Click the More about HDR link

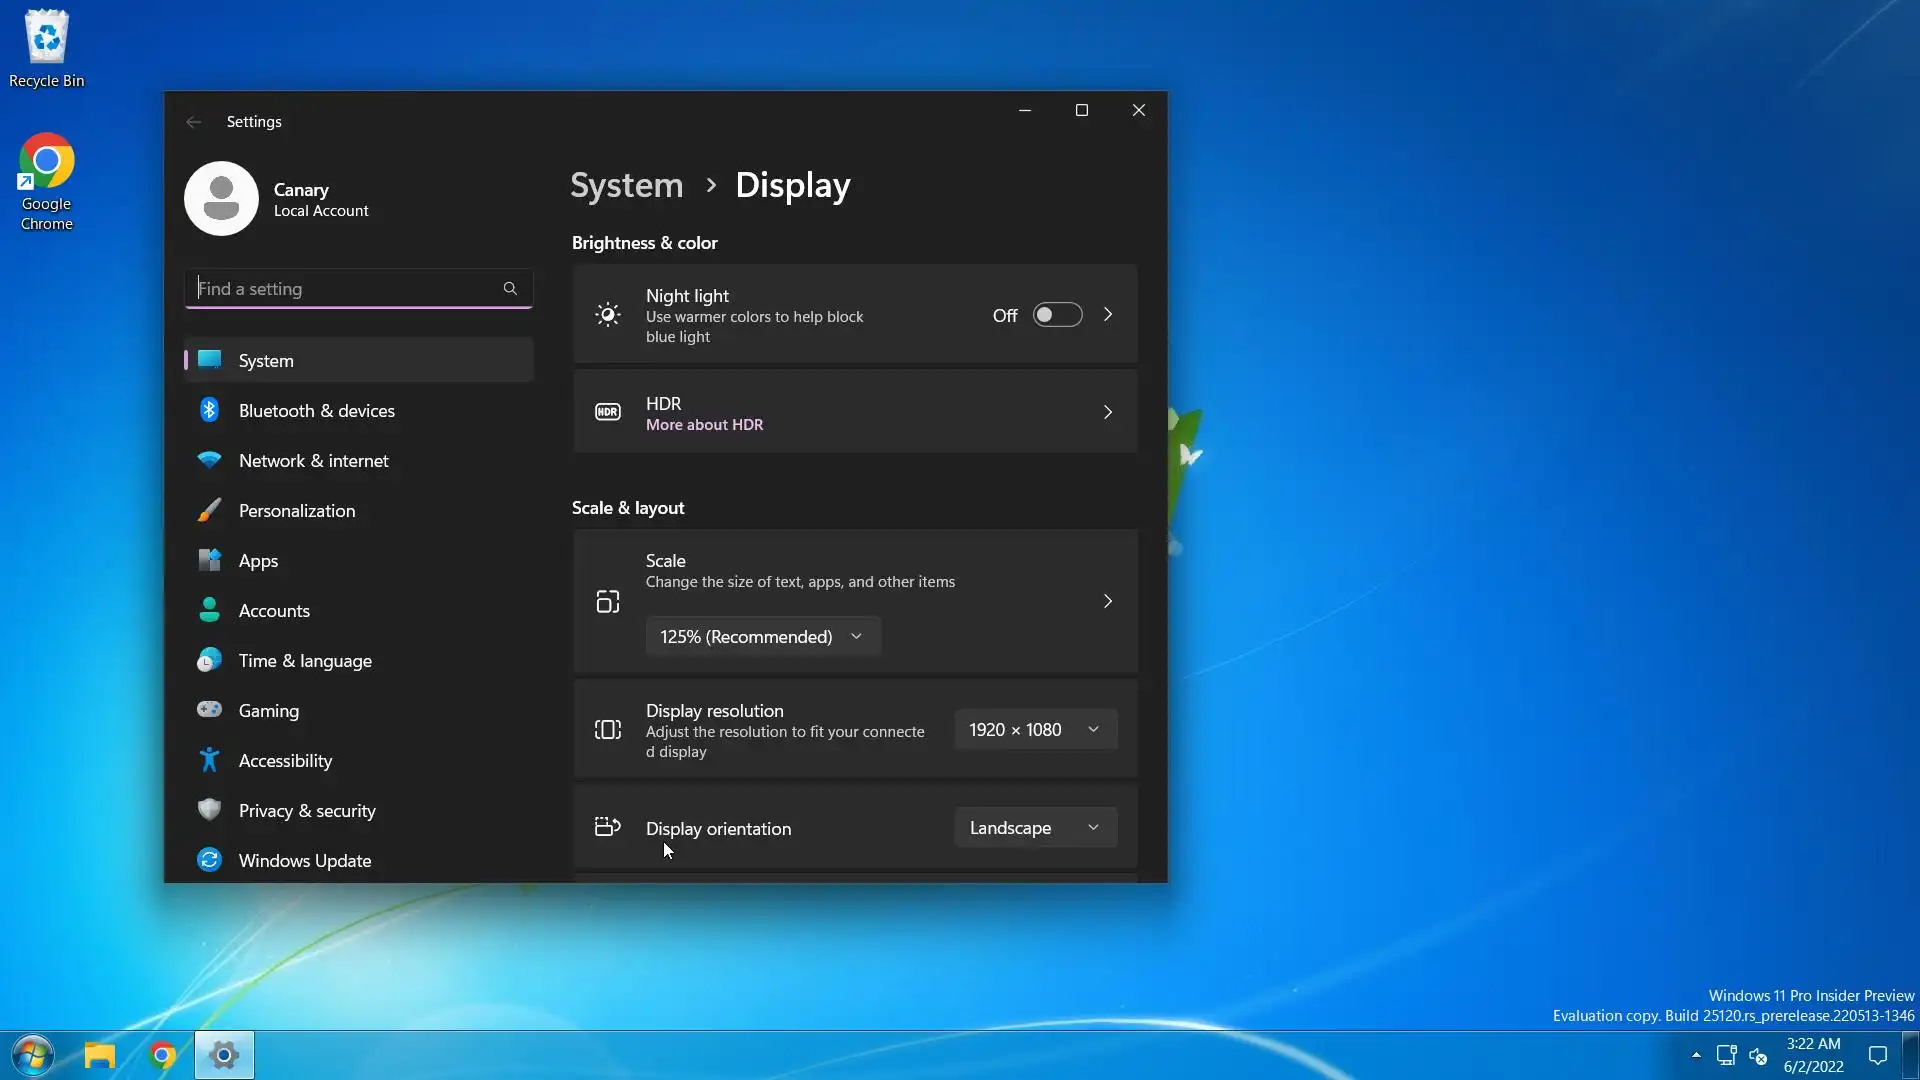click(x=704, y=425)
